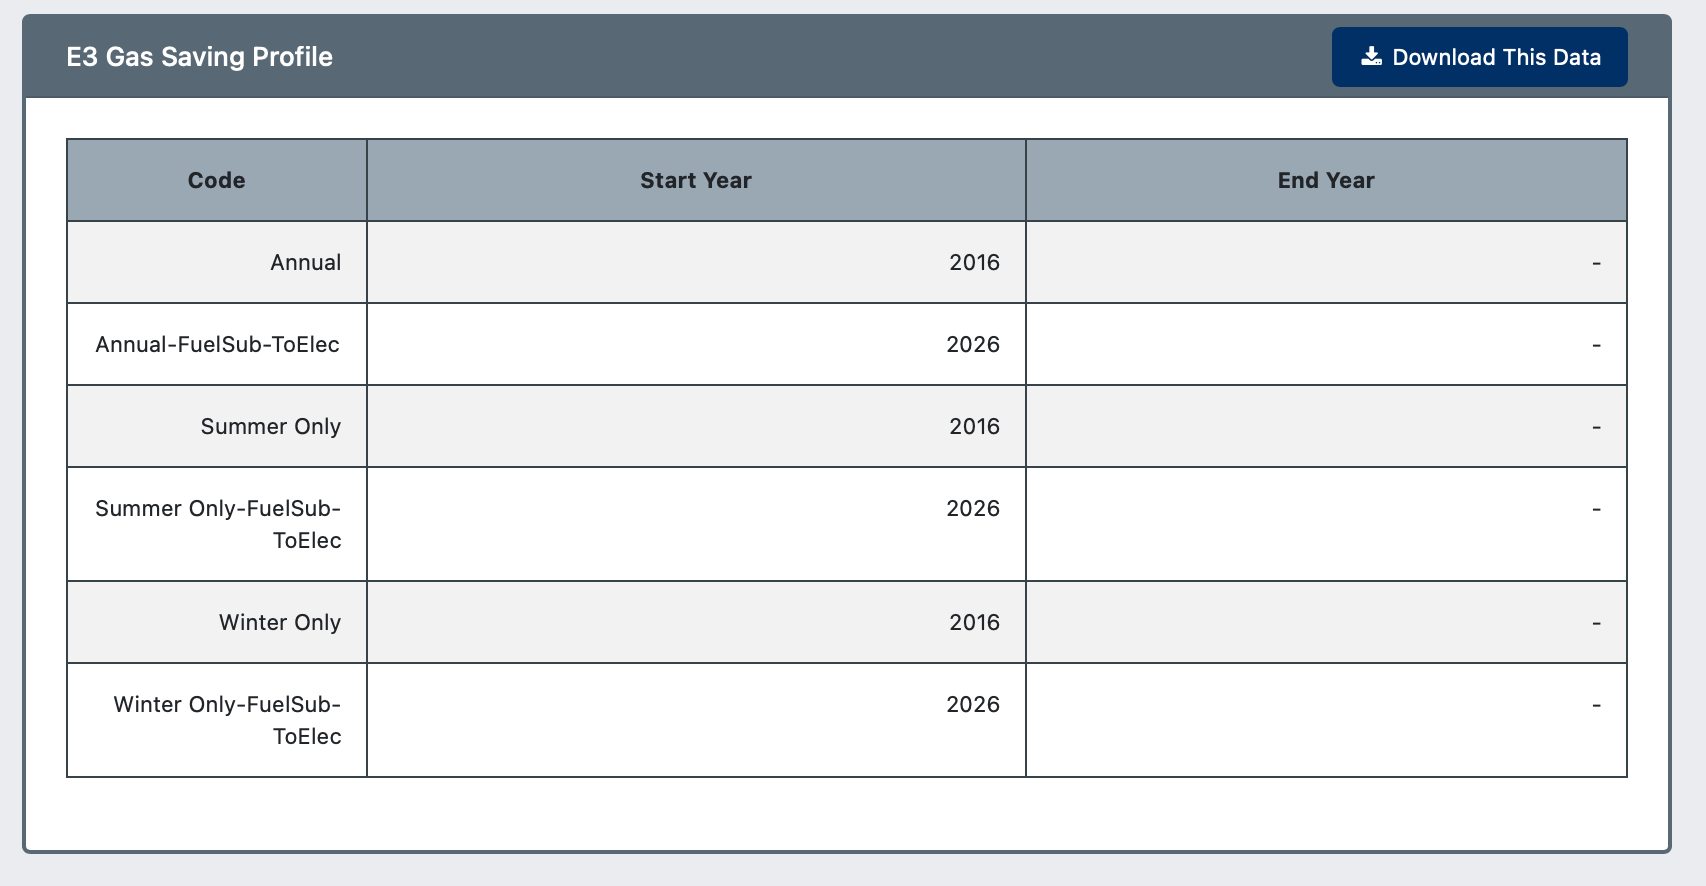
Task: Click the E3 Gas Saving Profile heading
Action: click(199, 57)
